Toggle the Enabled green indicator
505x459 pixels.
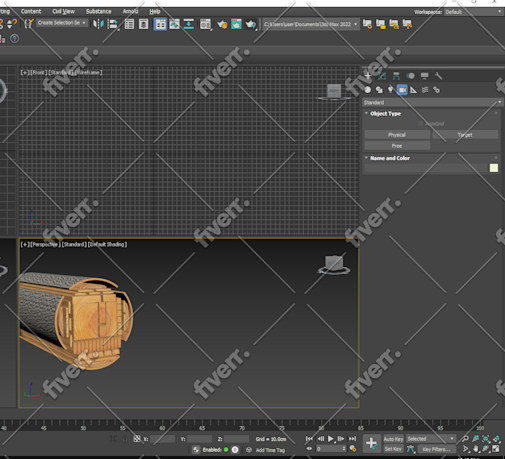coord(226,450)
